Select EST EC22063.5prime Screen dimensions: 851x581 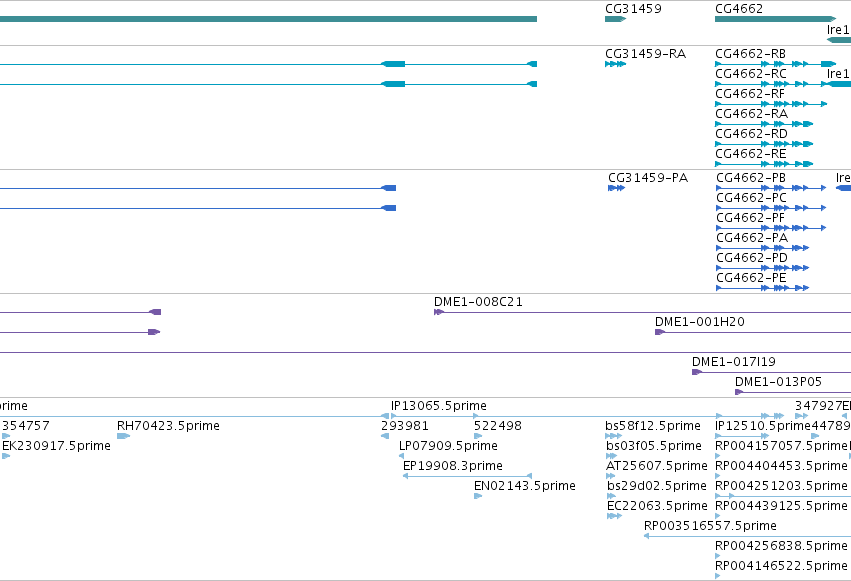coord(657,506)
